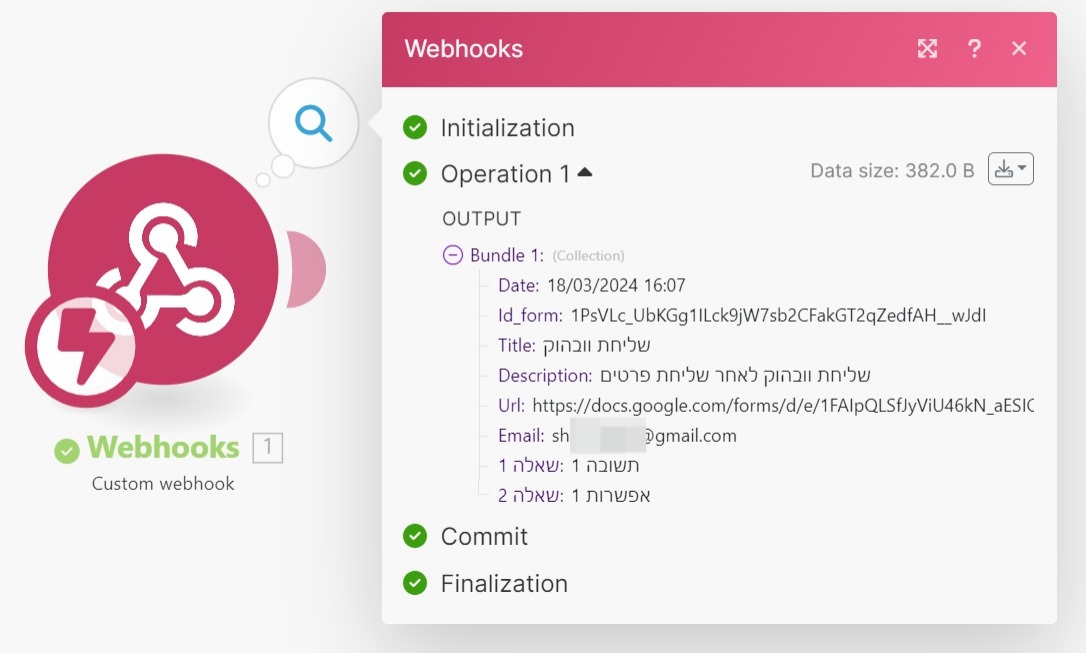Click the Webhooks module name label

163,447
